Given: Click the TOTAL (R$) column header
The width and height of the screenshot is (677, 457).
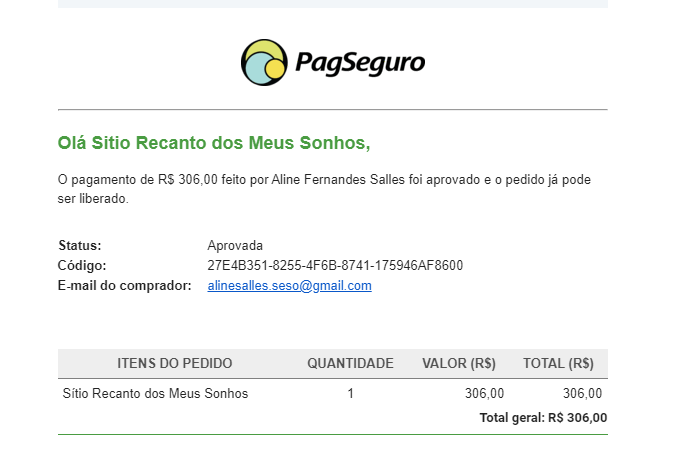Looking at the screenshot, I should [558, 363].
